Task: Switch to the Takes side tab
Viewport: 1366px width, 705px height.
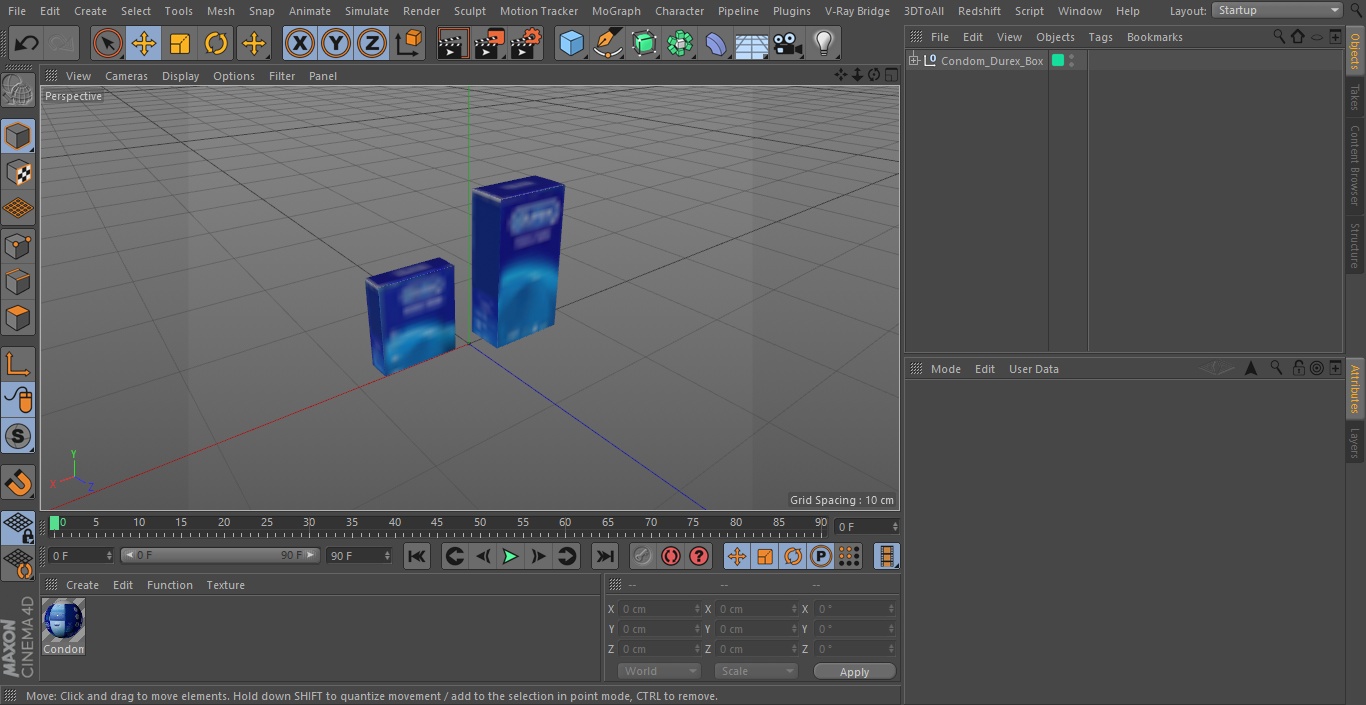Action: 1355,97
